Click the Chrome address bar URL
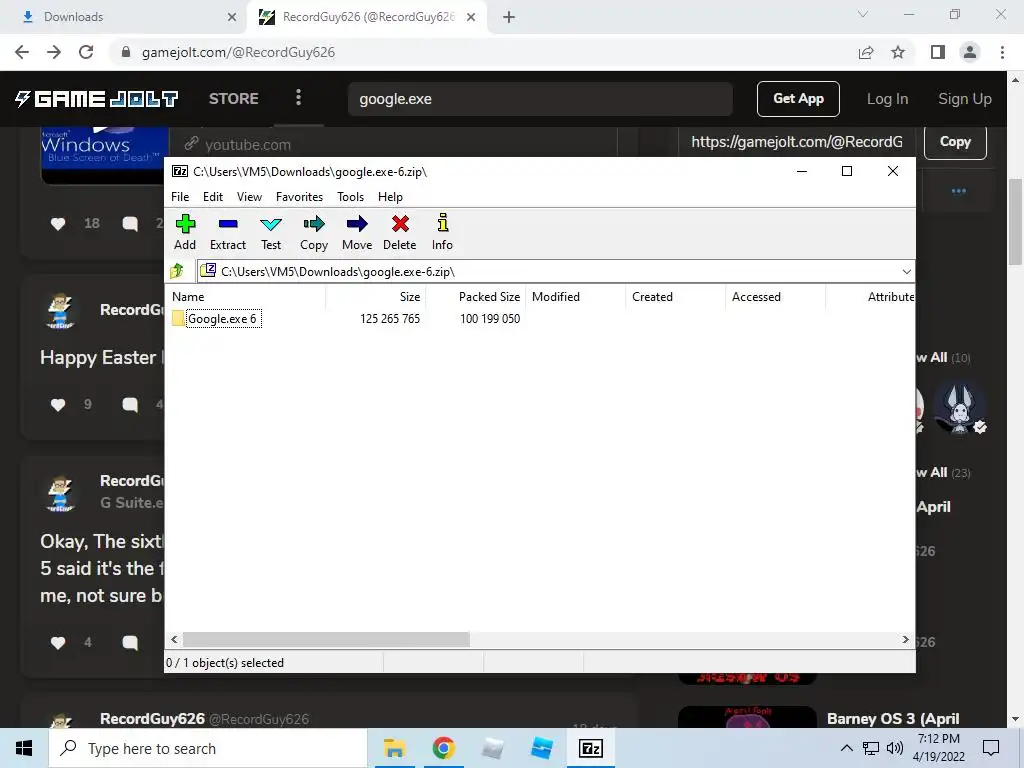The image size is (1024, 768). [238, 52]
